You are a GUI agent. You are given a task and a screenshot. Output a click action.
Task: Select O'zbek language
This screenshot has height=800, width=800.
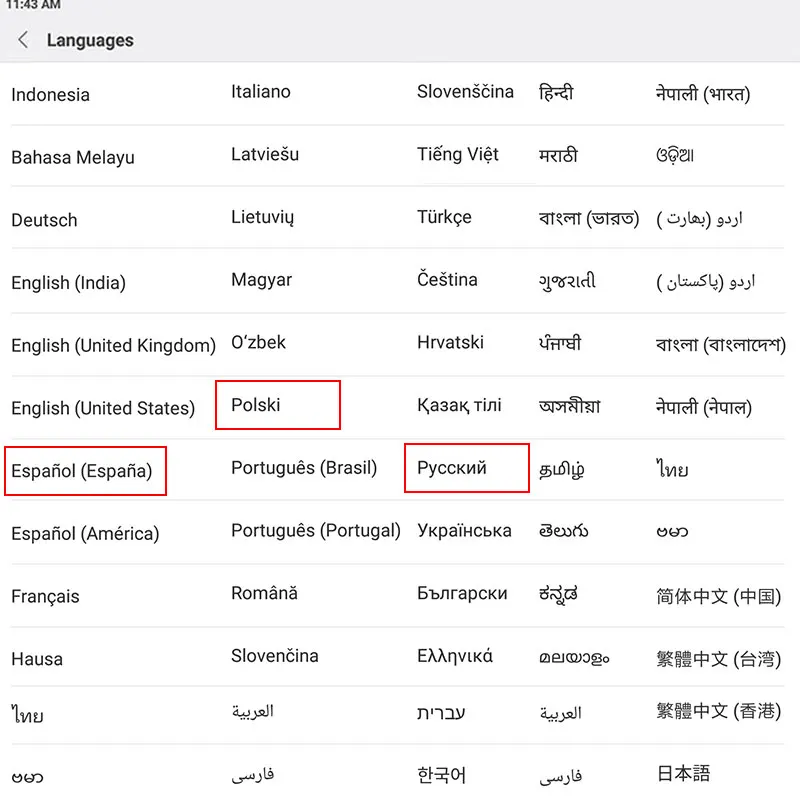coord(258,342)
